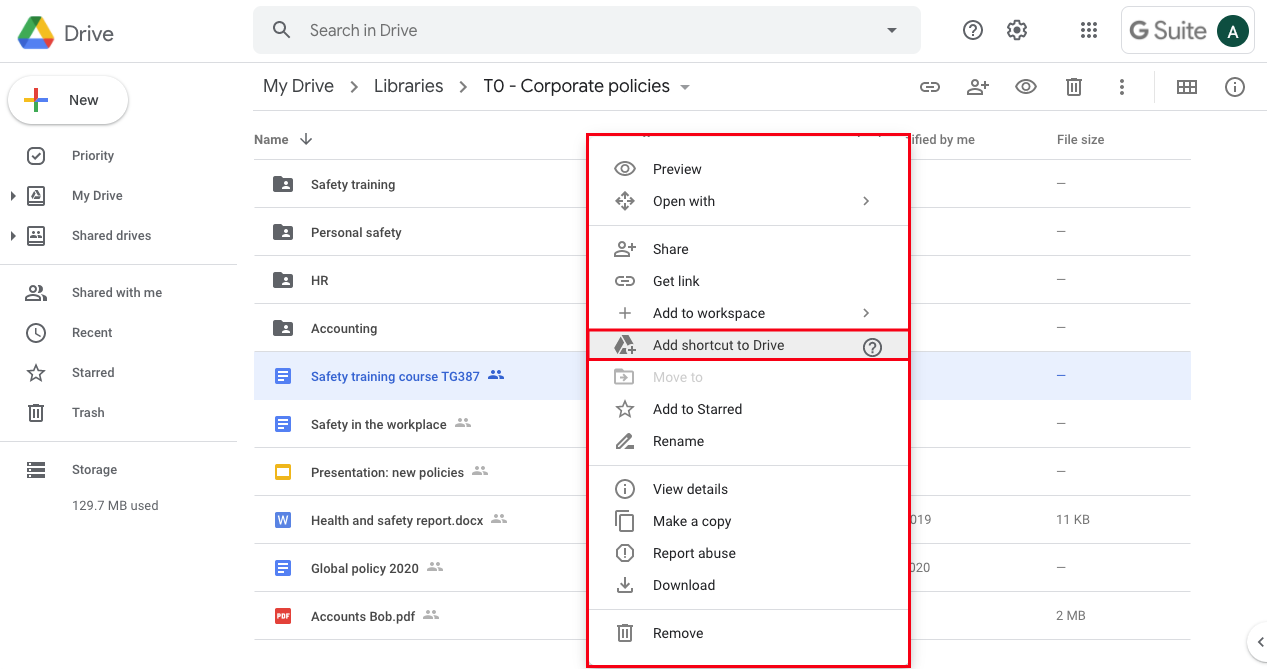This screenshot has height=669, width=1267.
Task: Click help icon beside Add shortcut
Action: [x=872, y=347]
